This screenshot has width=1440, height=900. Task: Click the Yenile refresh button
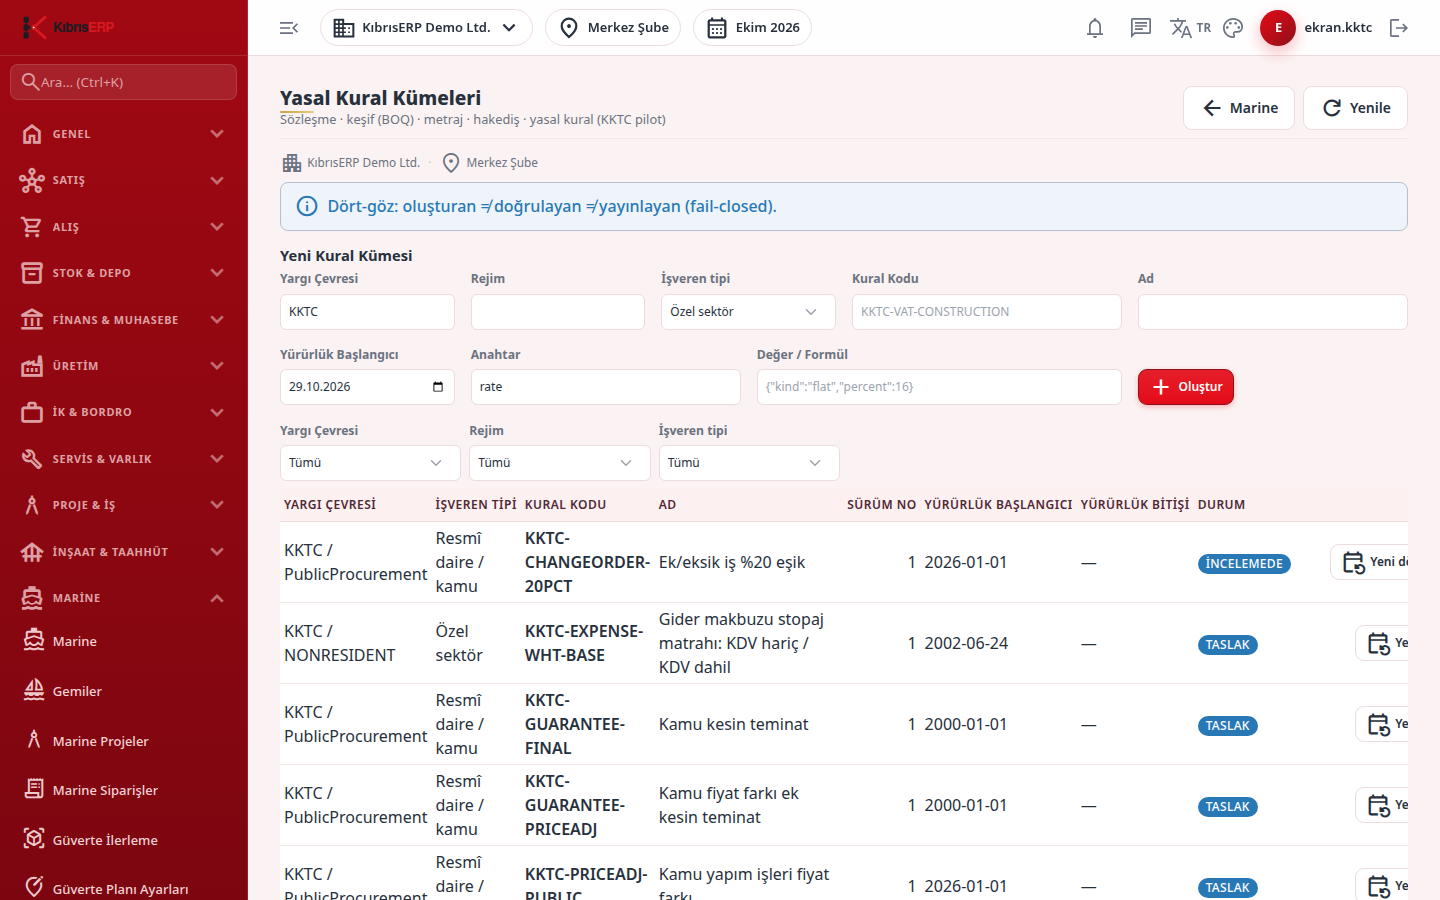(x=1356, y=108)
